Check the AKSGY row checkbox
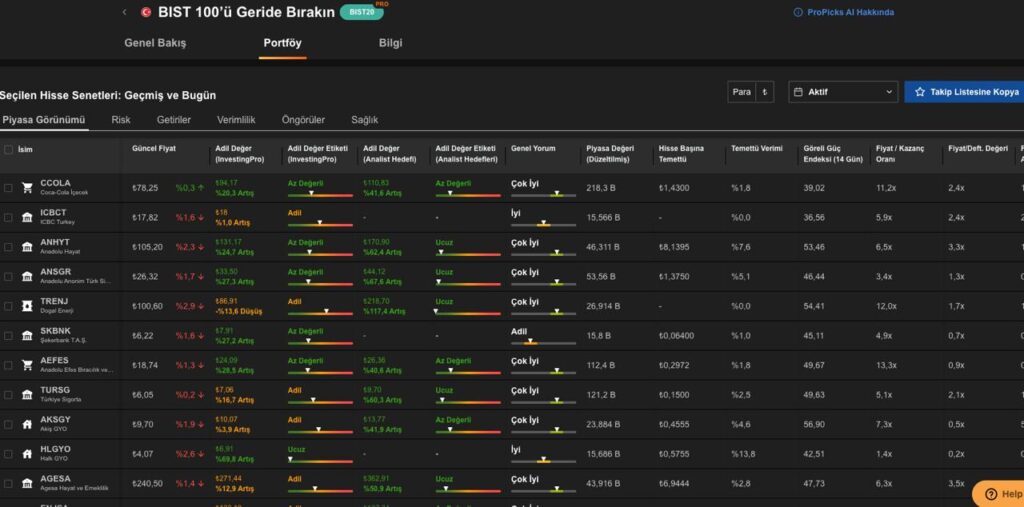The height and width of the screenshot is (507, 1024). [x=8, y=424]
